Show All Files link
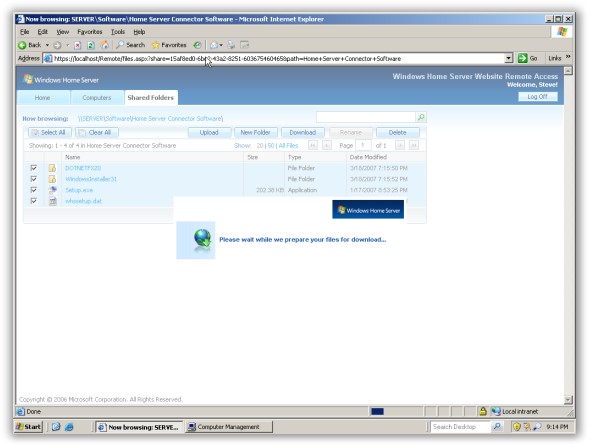 [x=288, y=145]
